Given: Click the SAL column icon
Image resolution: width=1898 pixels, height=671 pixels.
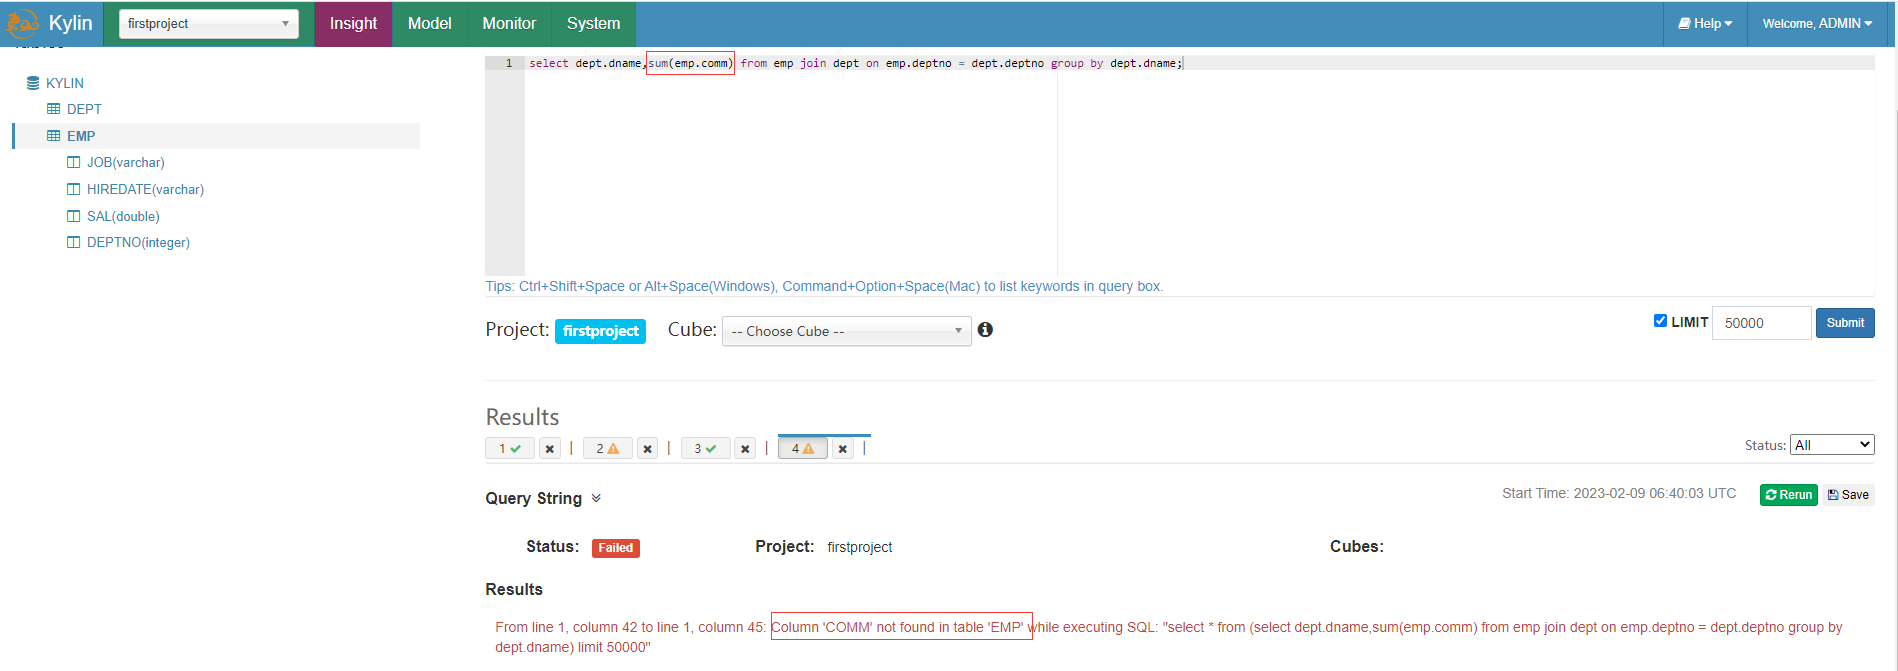Looking at the screenshot, I should [73, 216].
